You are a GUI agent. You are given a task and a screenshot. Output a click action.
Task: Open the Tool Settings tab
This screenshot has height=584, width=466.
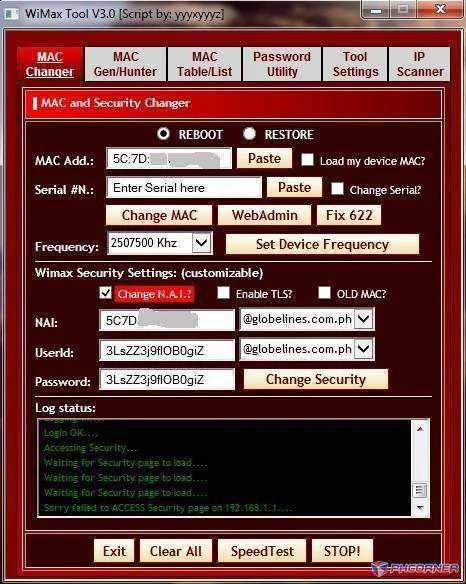(355, 64)
